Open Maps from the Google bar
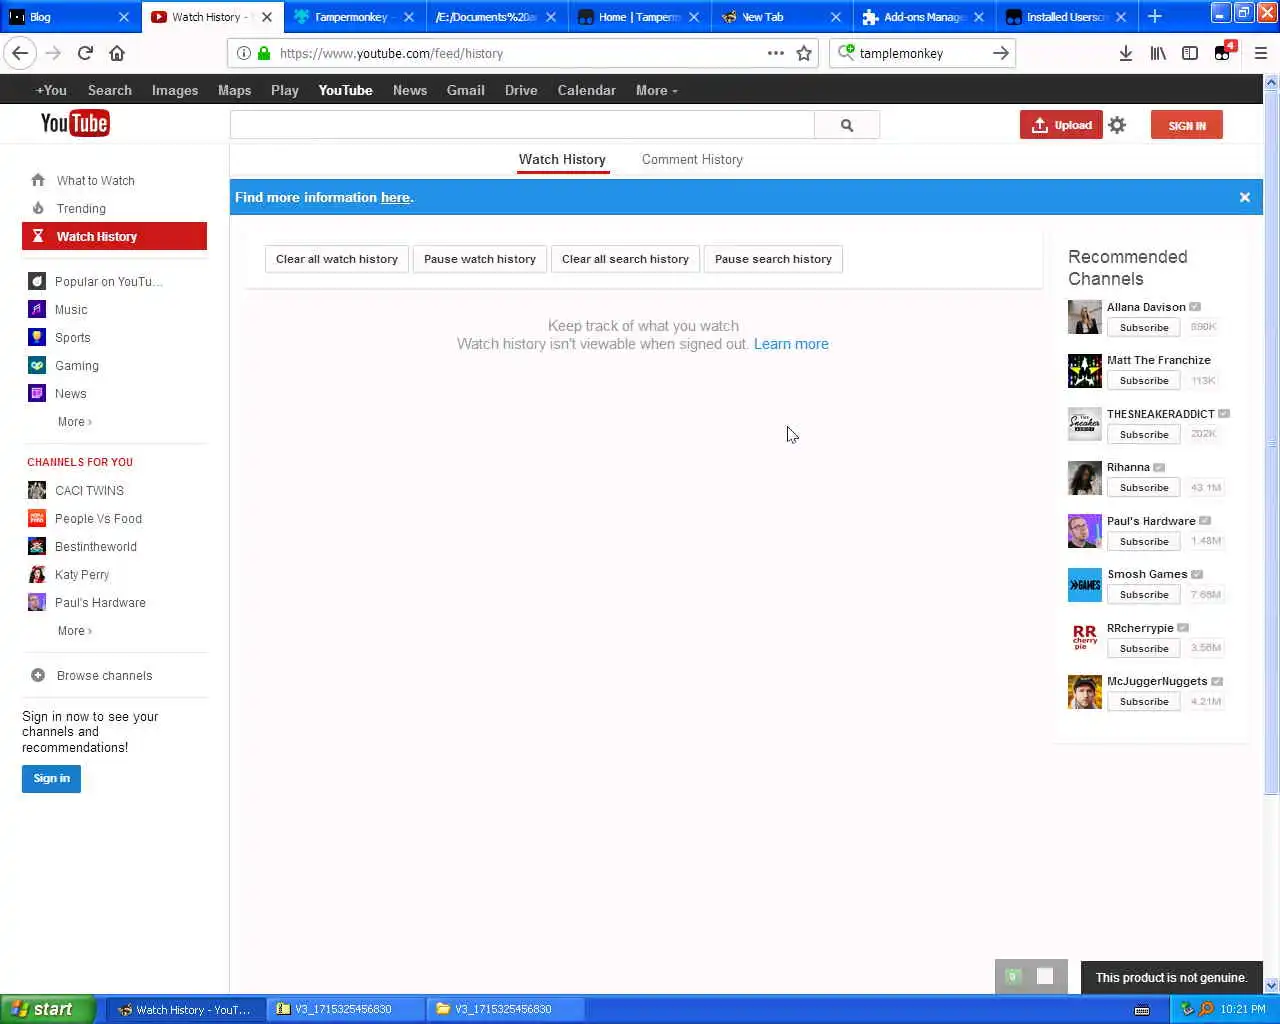Viewport: 1280px width, 1024px height. pyautogui.click(x=234, y=90)
